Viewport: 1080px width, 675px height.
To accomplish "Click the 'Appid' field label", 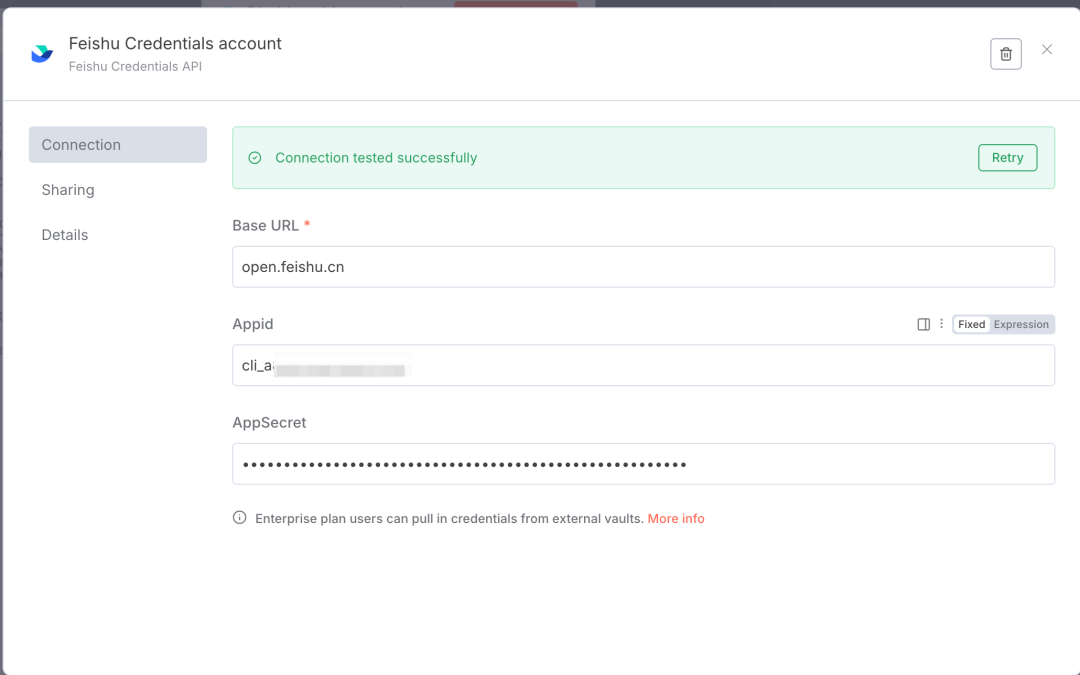I will [x=253, y=324].
